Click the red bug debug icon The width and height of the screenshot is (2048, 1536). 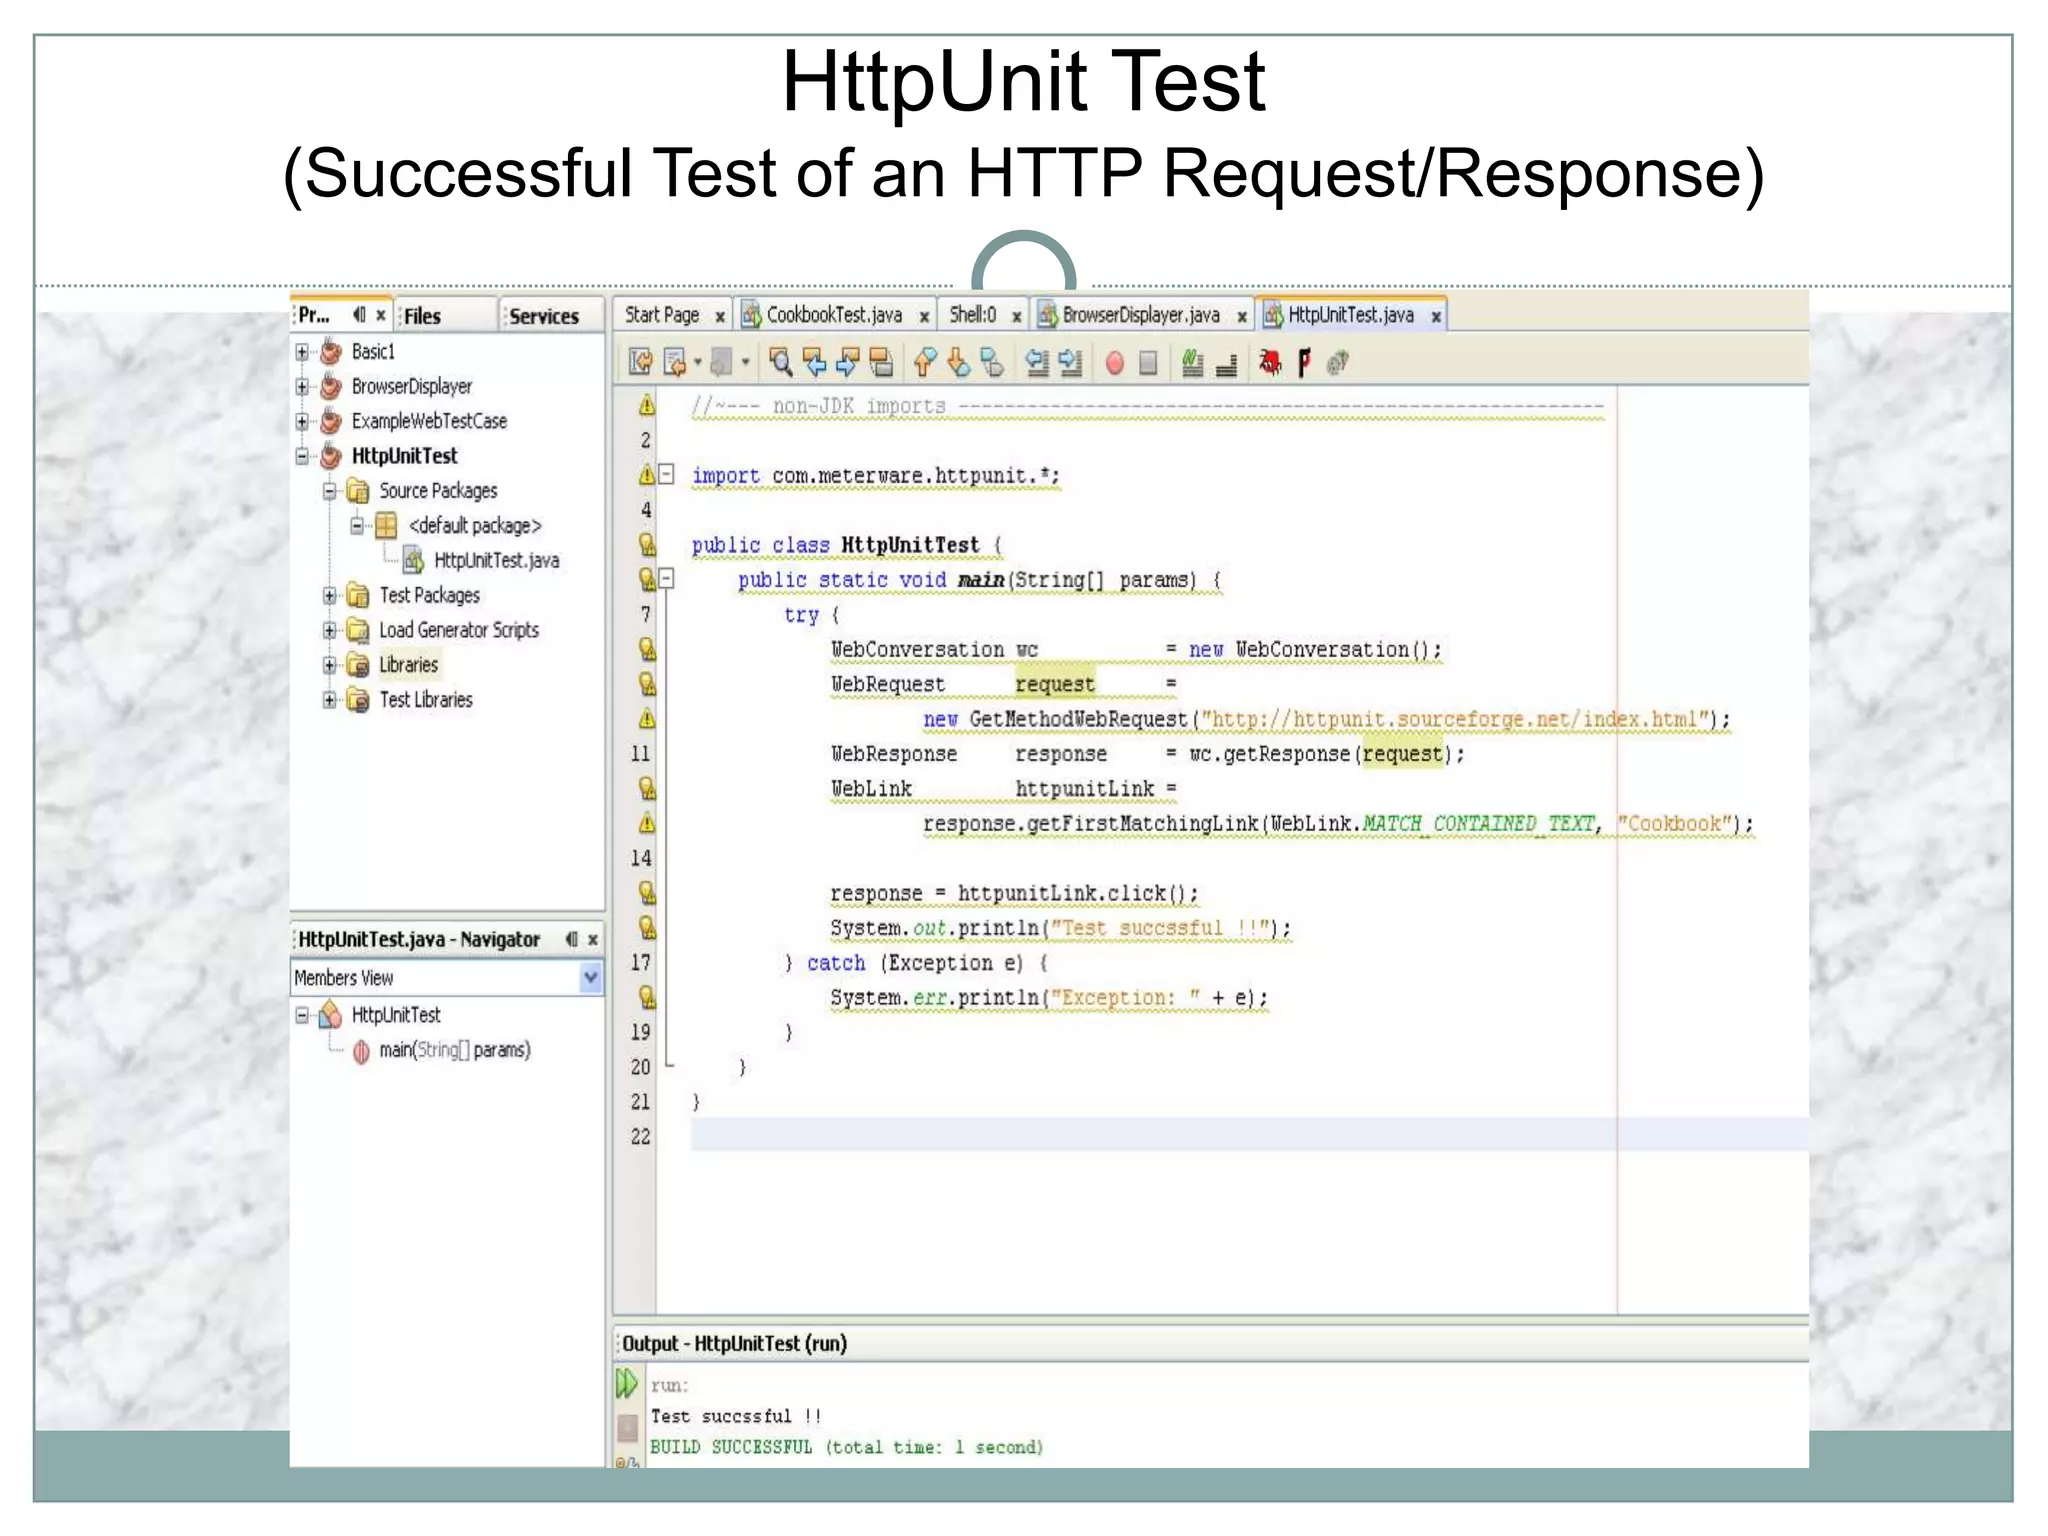point(1270,363)
